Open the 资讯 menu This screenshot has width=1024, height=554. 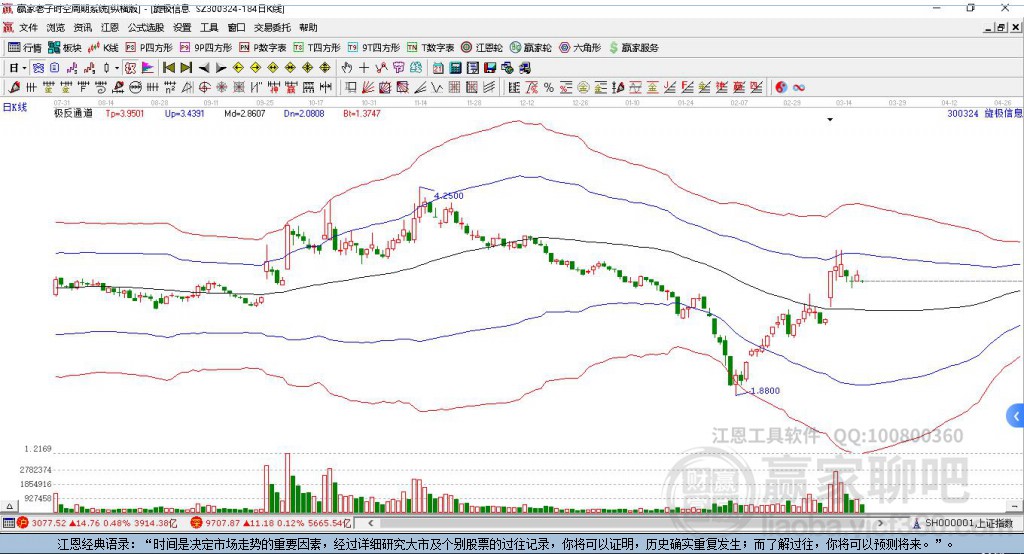pos(83,27)
